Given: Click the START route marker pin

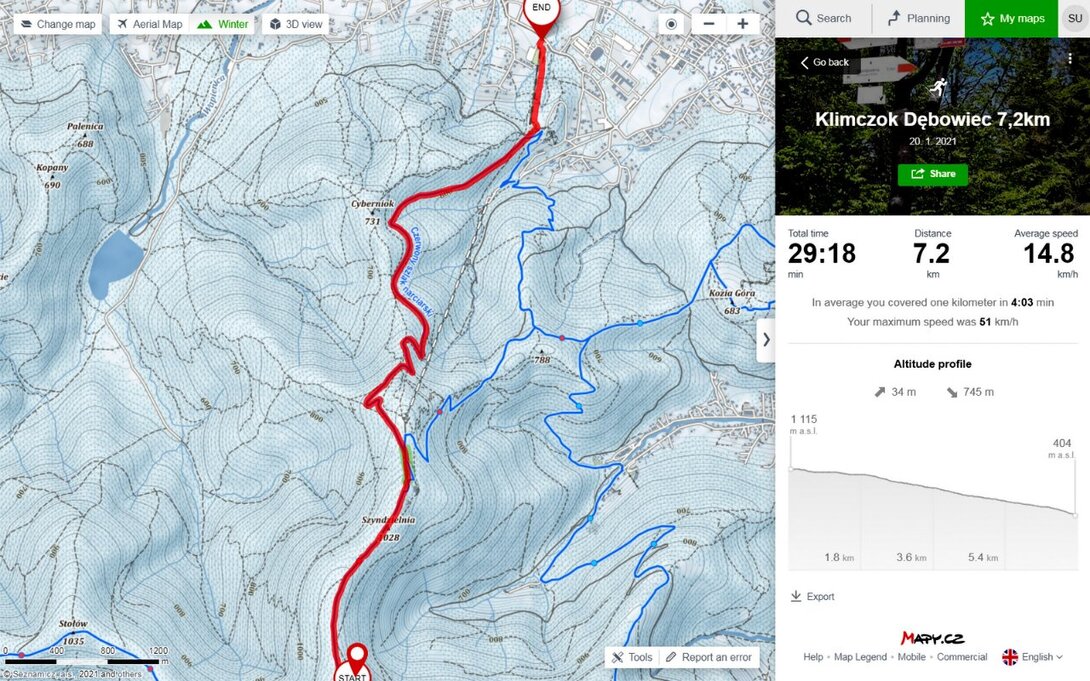Looking at the screenshot, I should click(353, 664).
